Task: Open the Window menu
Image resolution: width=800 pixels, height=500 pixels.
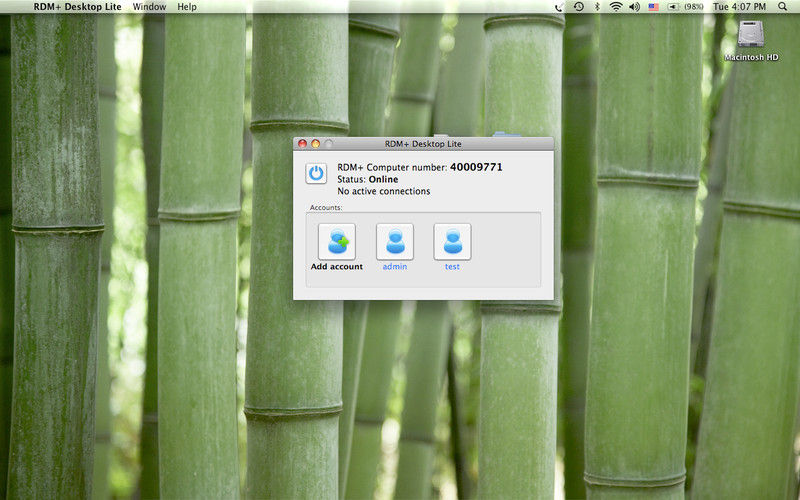Action: coord(149,7)
